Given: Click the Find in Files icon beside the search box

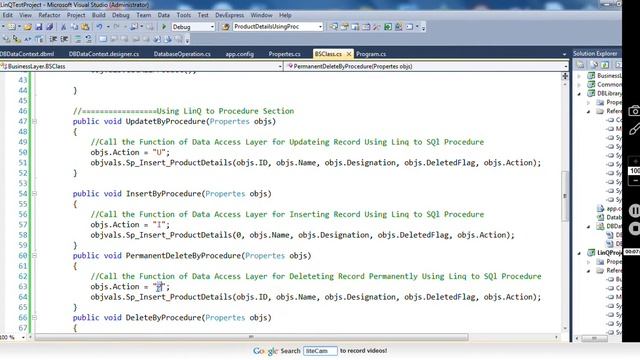Looking at the screenshot, I should coord(225,27).
